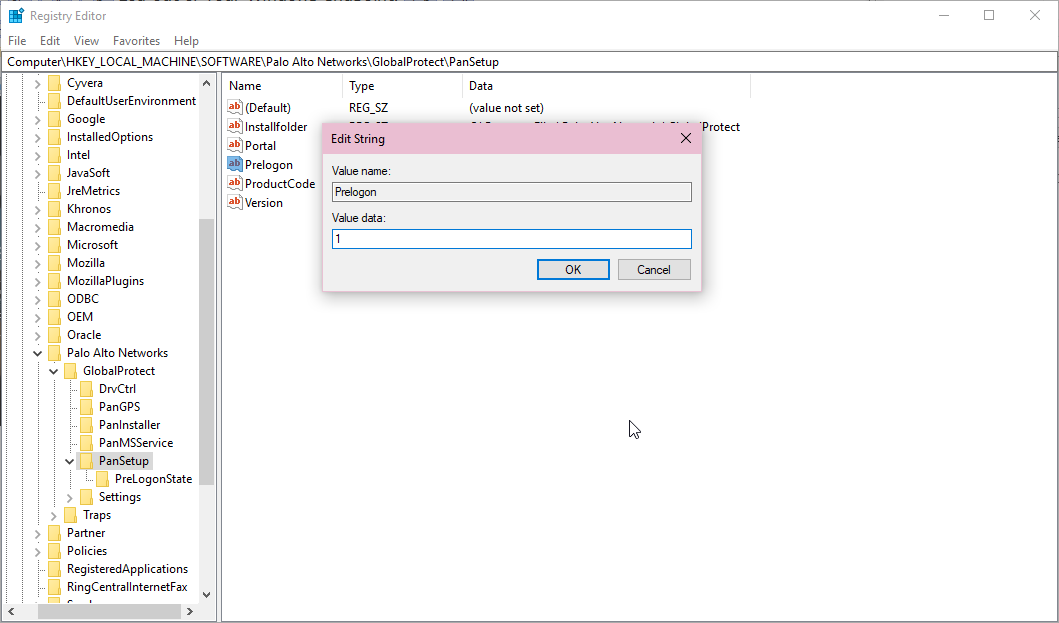This screenshot has width=1059, height=623.
Task: Select the Installfolder value icon
Action: [234, 126]
